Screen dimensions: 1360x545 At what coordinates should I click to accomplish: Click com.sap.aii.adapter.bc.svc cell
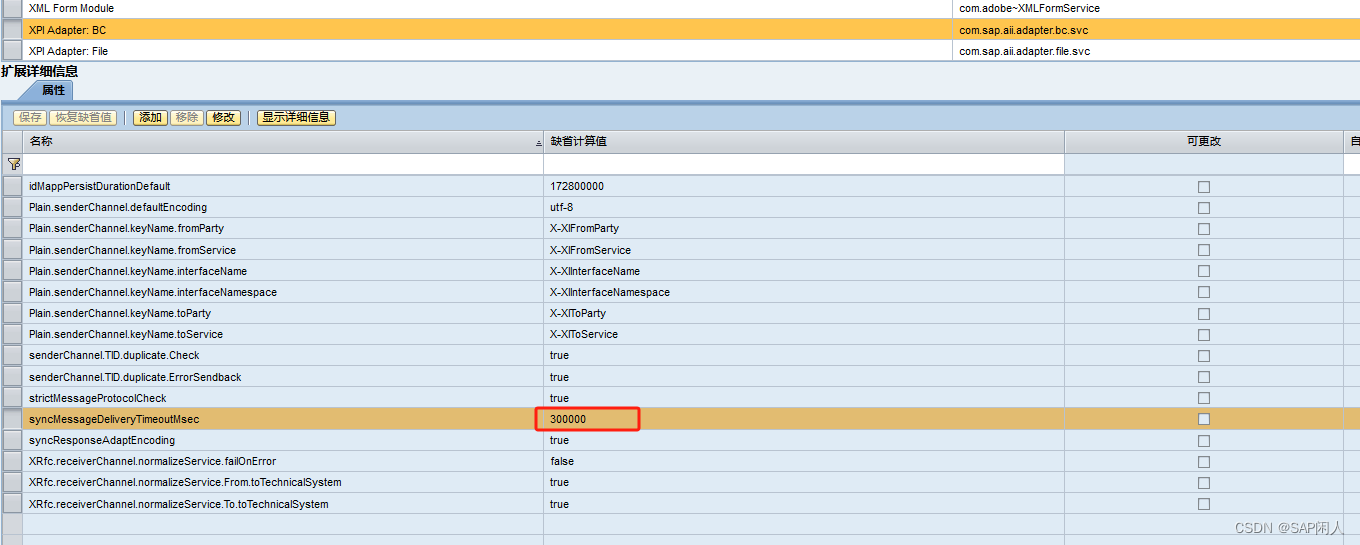(1156, 30)
